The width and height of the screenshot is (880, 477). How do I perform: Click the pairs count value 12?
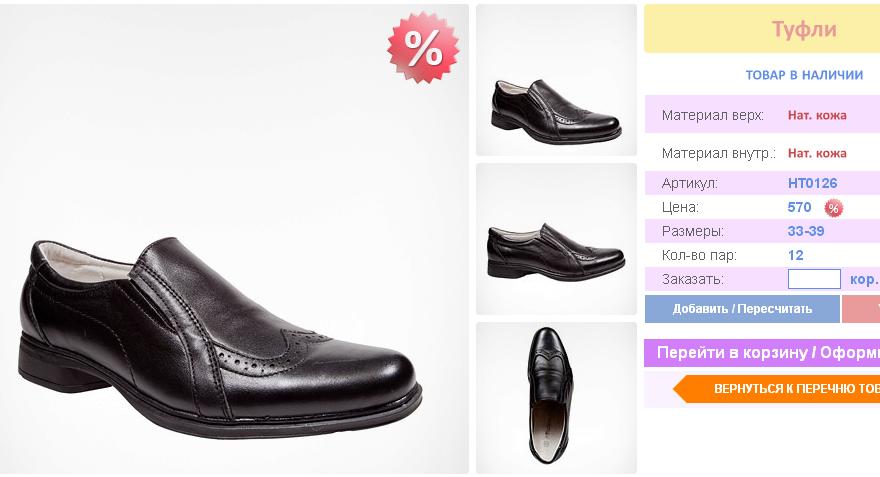pyautogui.click(x=796, y=255)
